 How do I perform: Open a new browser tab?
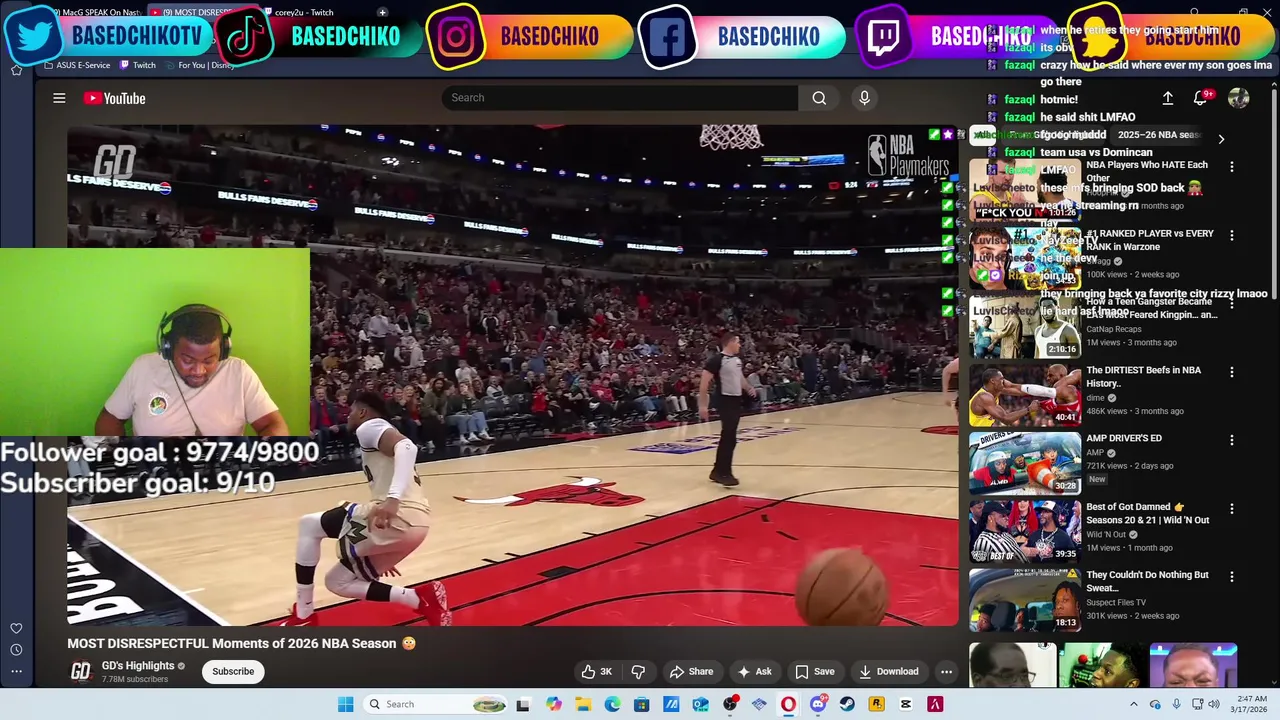tap(382, 12)
